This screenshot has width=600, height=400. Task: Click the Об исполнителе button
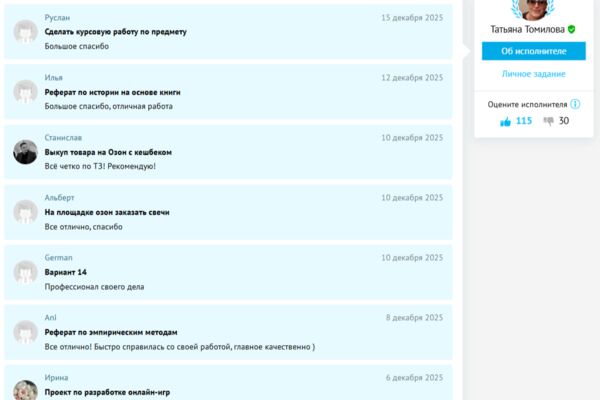pos(534,51)
